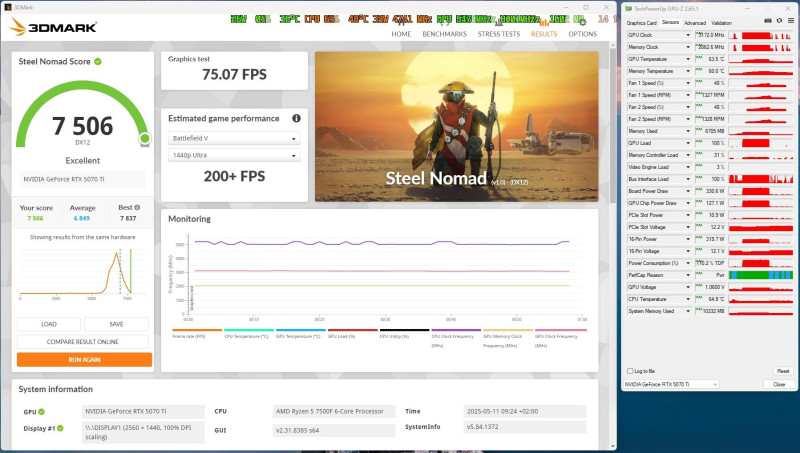Viewport: 800px width, 453px height.
Task: Click the 3DMark vertical scrollbar
Action: click(x=613, y=127)
